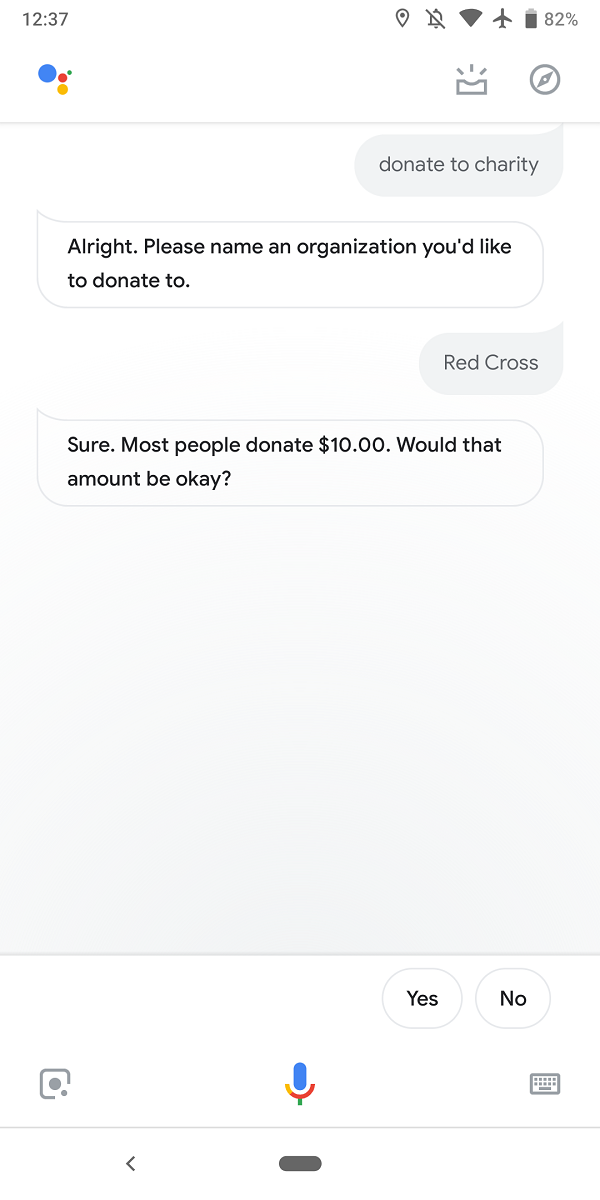Tap the $10.00 donation prompt bubble

(x=290, y=462)
